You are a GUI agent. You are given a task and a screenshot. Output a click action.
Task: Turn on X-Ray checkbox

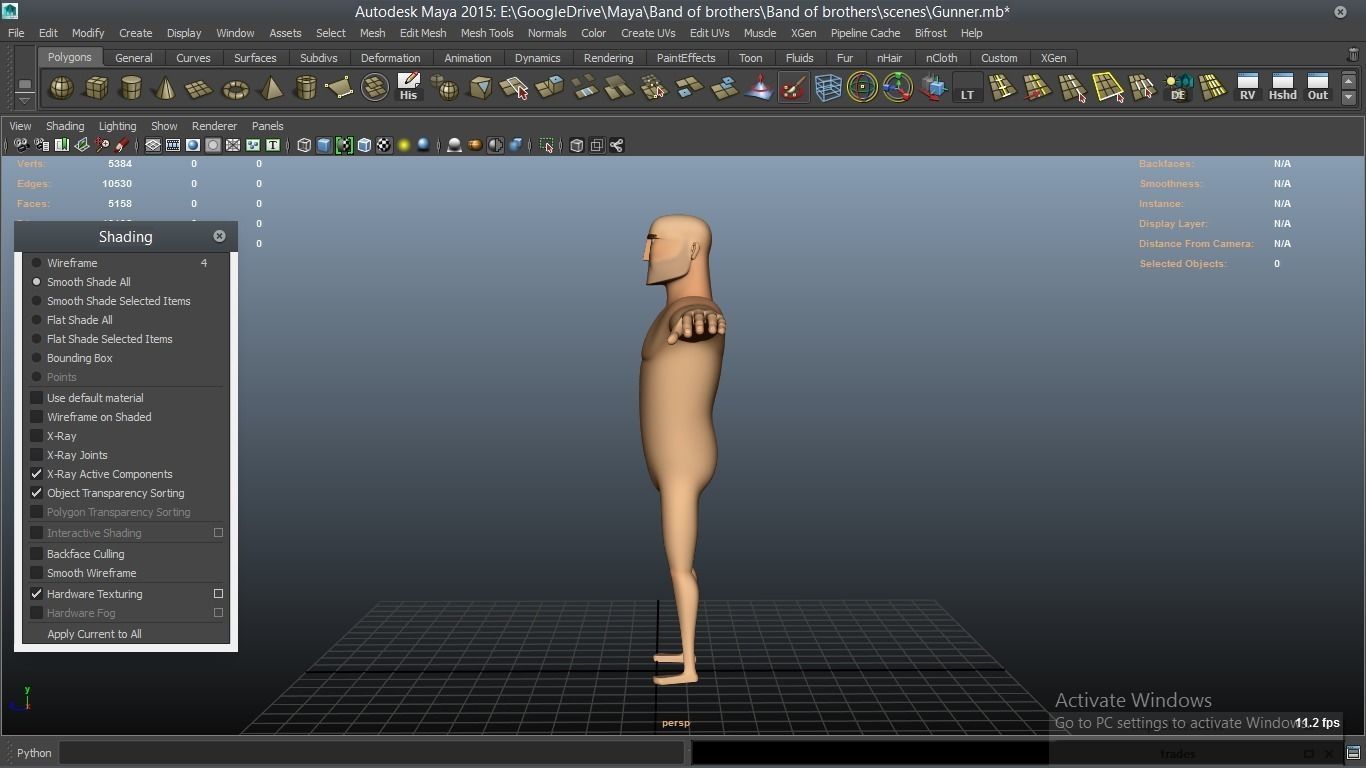(37, 436)
